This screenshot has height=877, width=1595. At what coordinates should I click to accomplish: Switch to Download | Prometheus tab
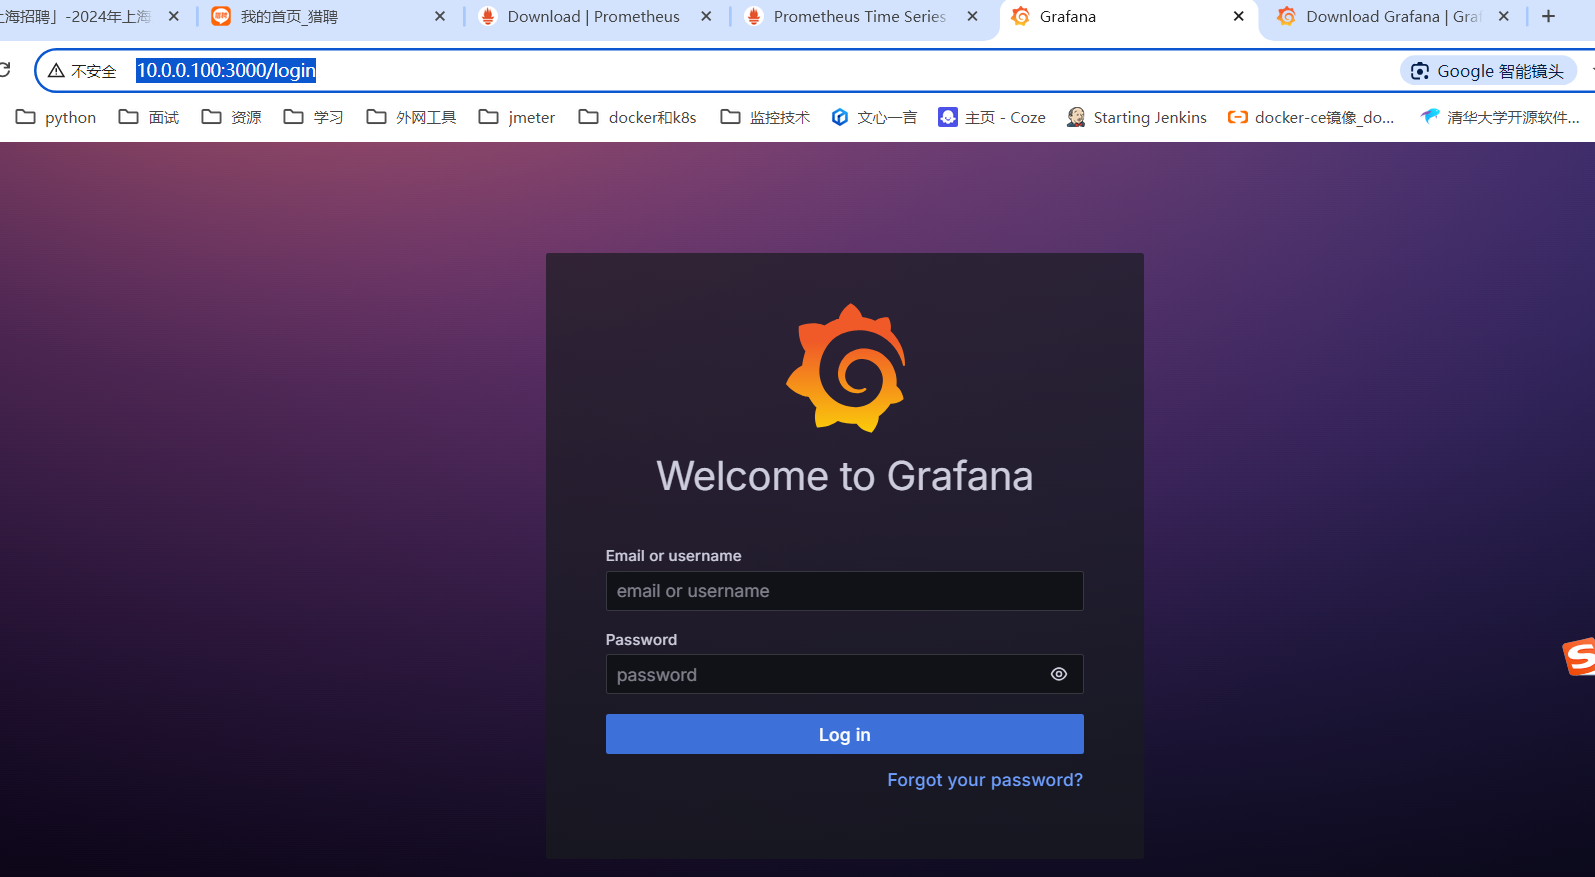(x=594, y=17)
